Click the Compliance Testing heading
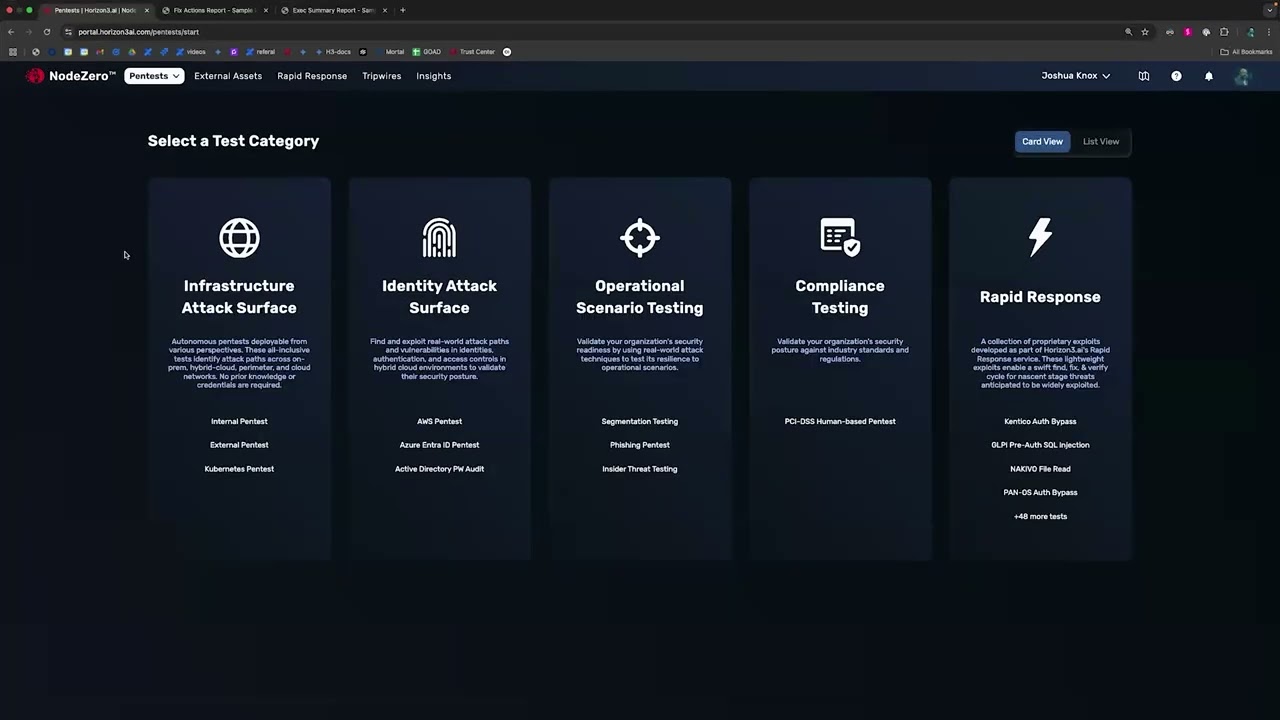This screenshot has height=720, width=1280. tap(840, 297)
